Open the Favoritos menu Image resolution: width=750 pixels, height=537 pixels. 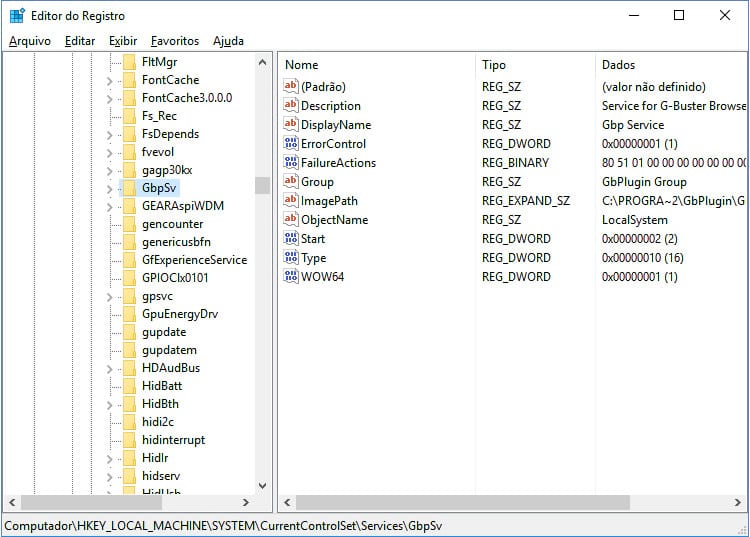tap(175, 41)
